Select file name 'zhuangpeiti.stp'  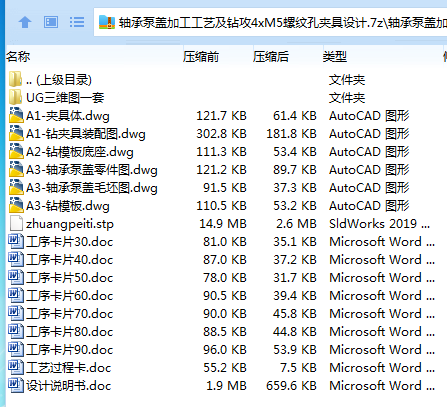coord(70,224)
